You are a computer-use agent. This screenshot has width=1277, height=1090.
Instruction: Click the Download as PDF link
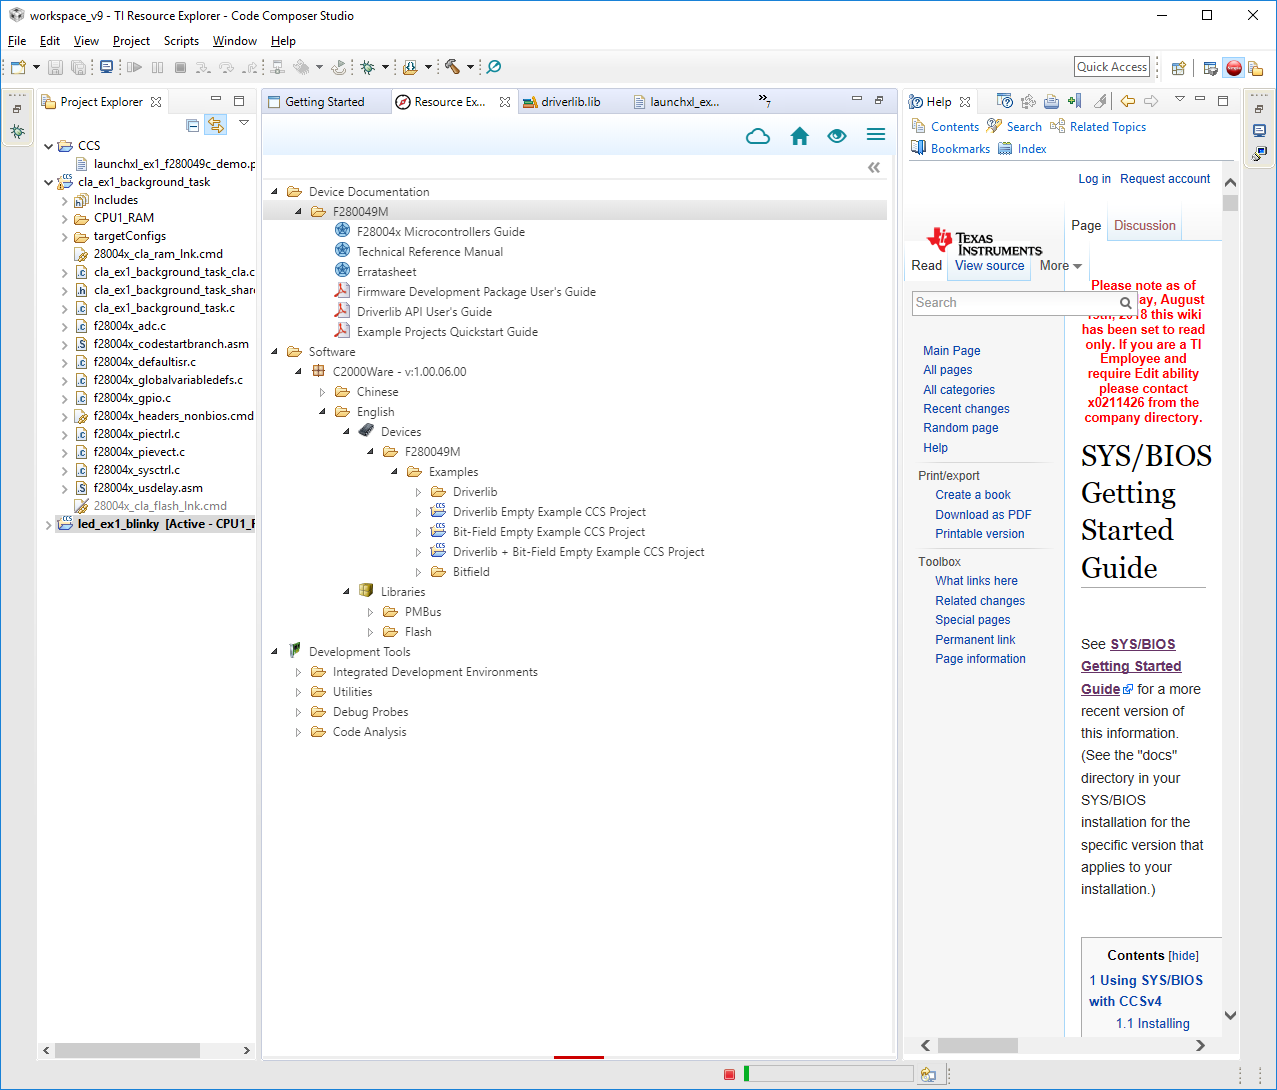pyautogui.click(x=983, y=515)
